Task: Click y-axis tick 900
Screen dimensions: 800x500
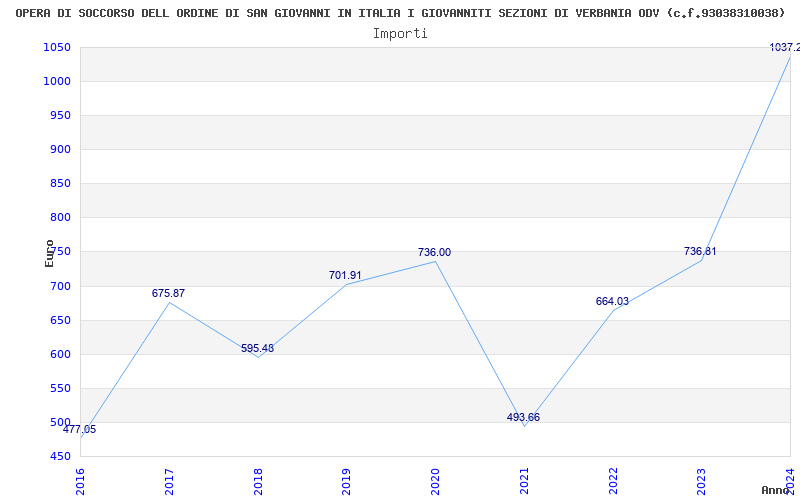Action: click(61, 149)
